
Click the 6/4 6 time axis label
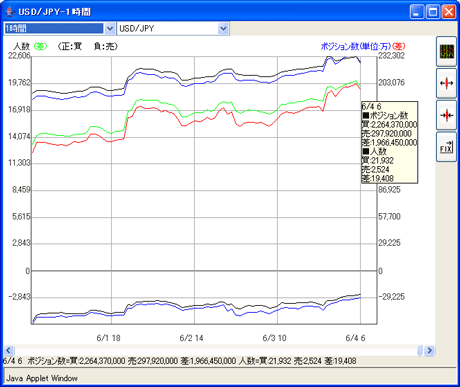(x=355, y=338)
